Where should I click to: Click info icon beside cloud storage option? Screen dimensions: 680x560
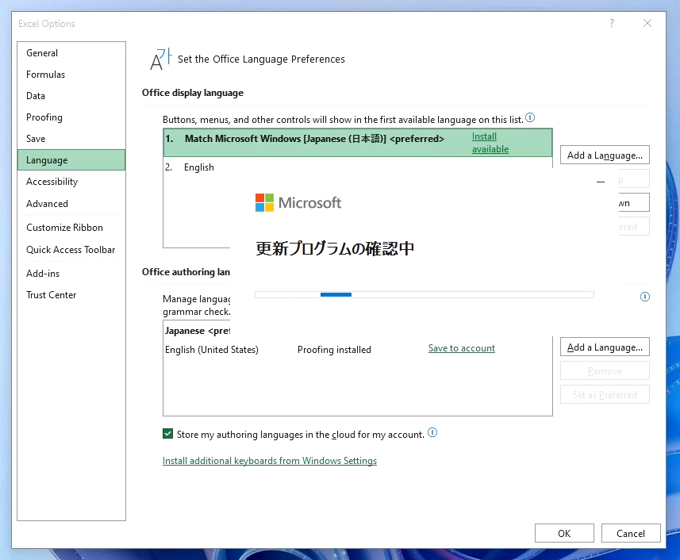432,432
